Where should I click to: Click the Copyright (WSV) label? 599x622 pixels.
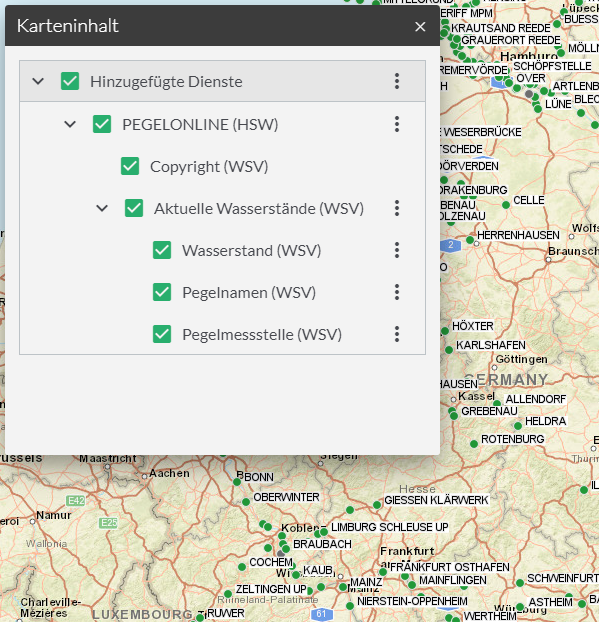[209, 167]
